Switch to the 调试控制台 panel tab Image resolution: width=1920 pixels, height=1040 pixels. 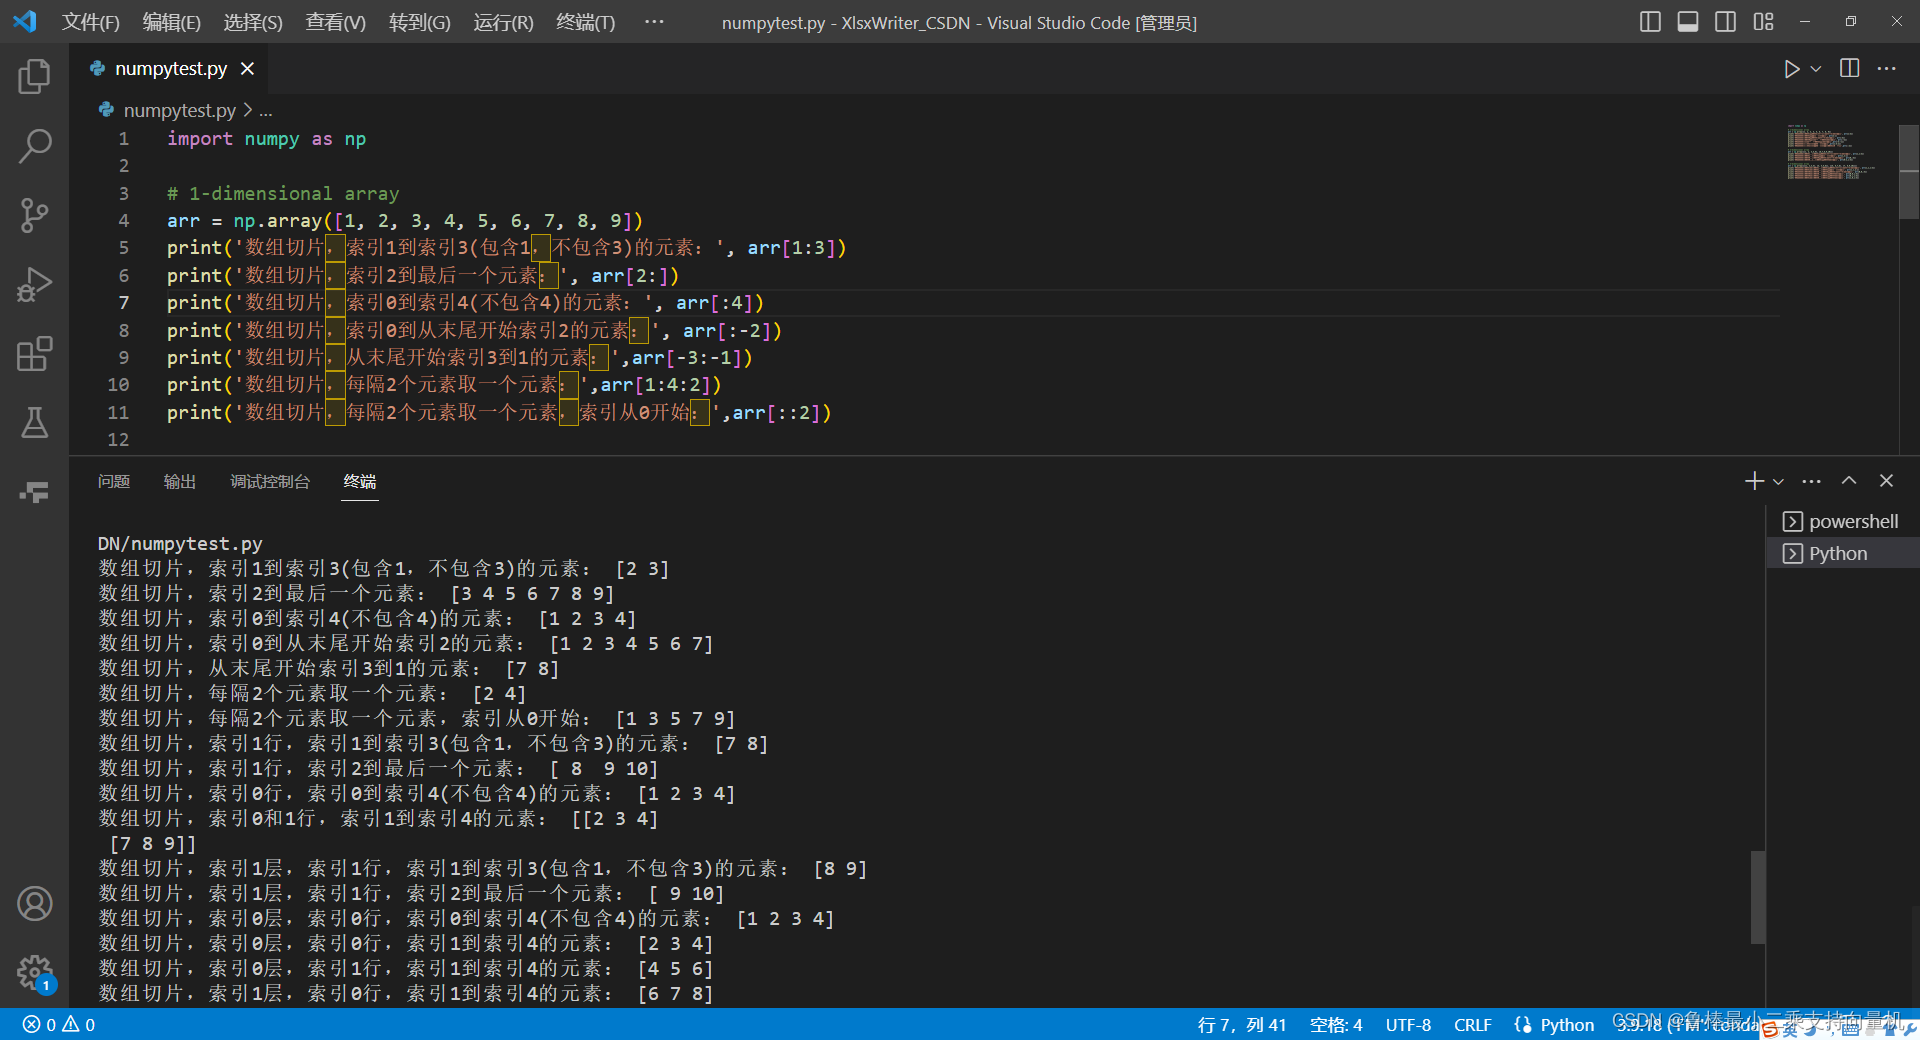click(270, 482)
